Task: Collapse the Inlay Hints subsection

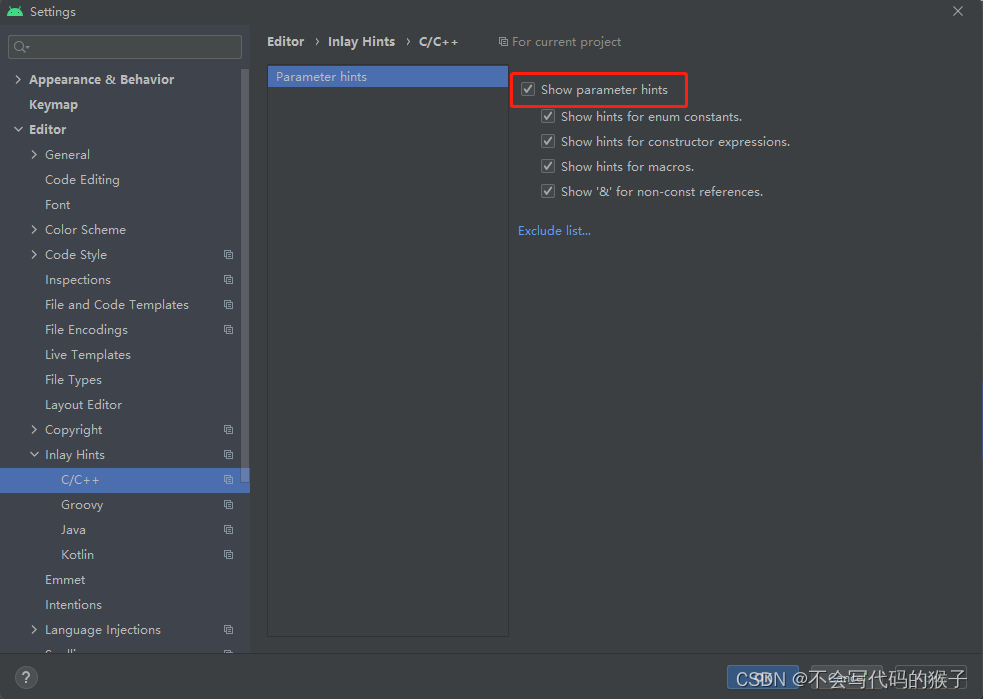Action: click(34, 455)
